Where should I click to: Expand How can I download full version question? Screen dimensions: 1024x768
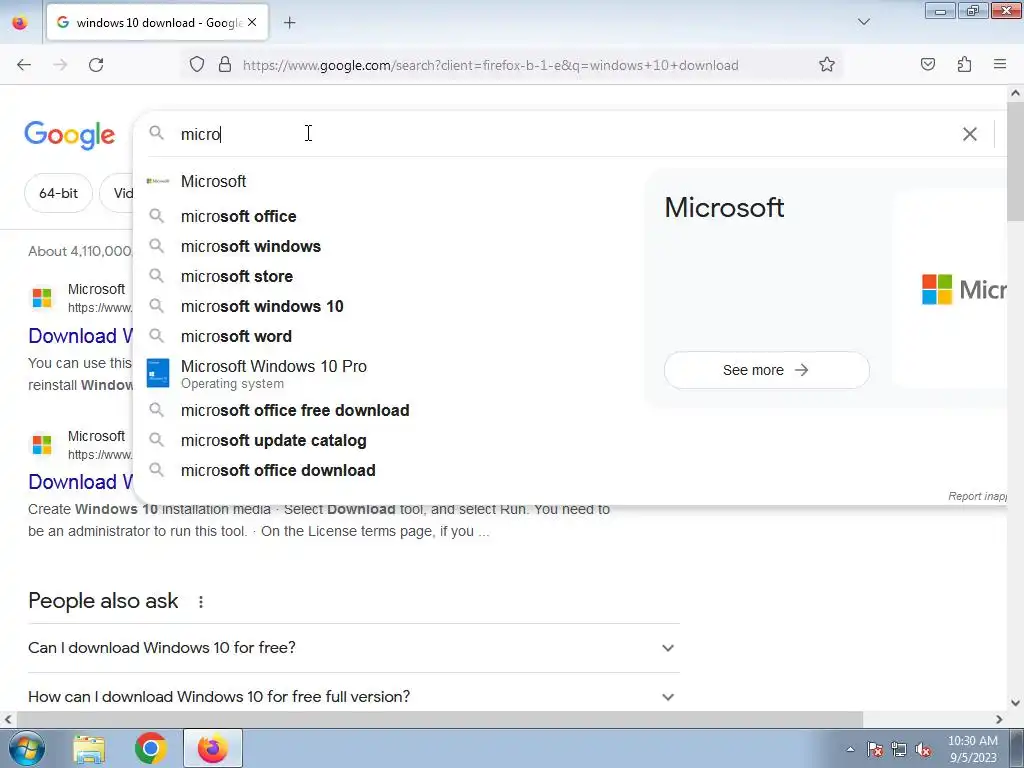354,697
